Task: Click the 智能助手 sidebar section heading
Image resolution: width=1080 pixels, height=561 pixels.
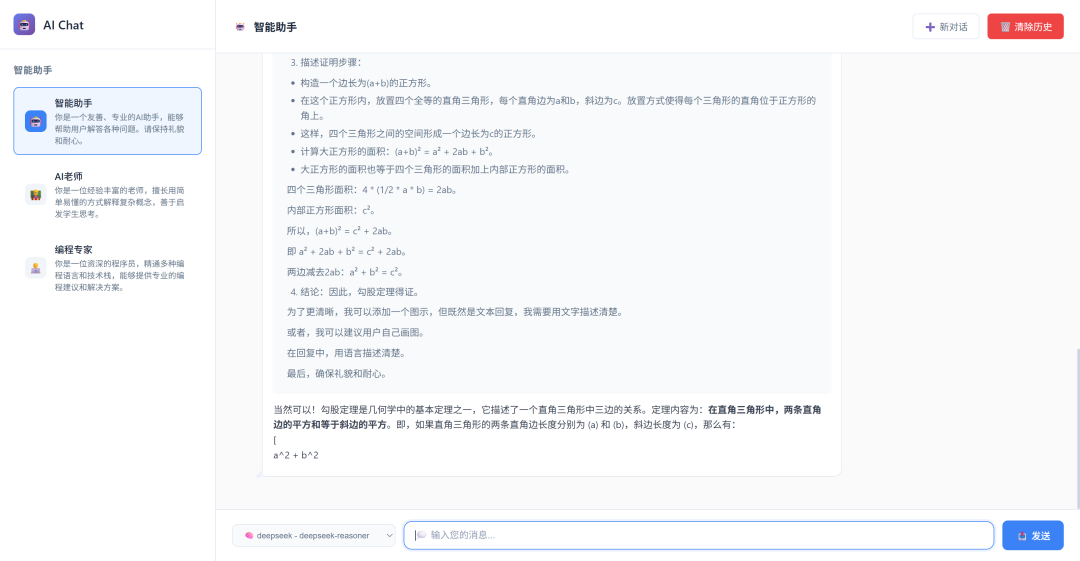Action: (x=33, y=70)
